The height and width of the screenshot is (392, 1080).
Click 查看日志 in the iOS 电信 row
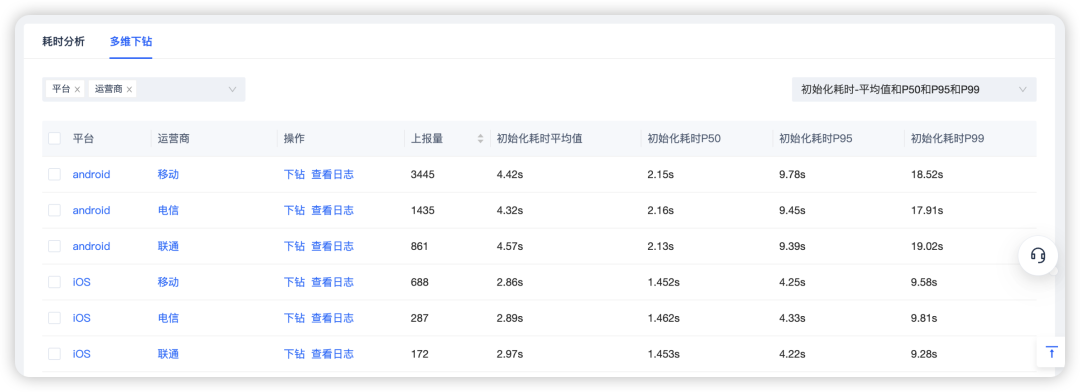[x=333, y=318]
